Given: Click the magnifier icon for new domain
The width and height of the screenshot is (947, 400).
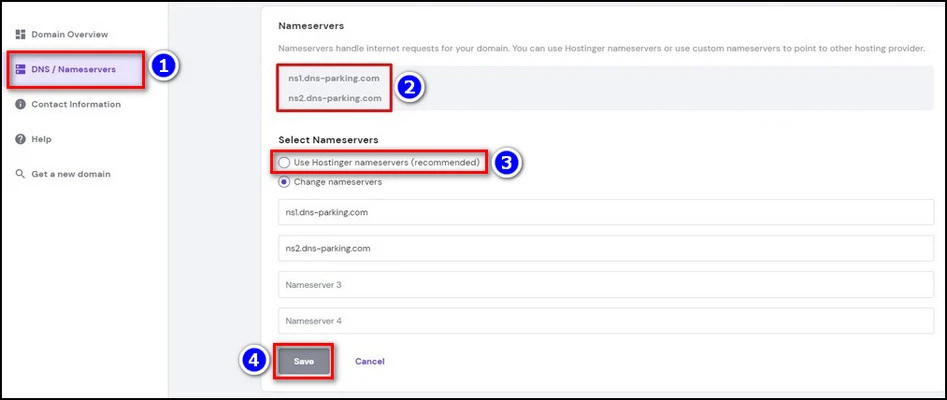Looking at the screenshot, I should pos(20,174).
